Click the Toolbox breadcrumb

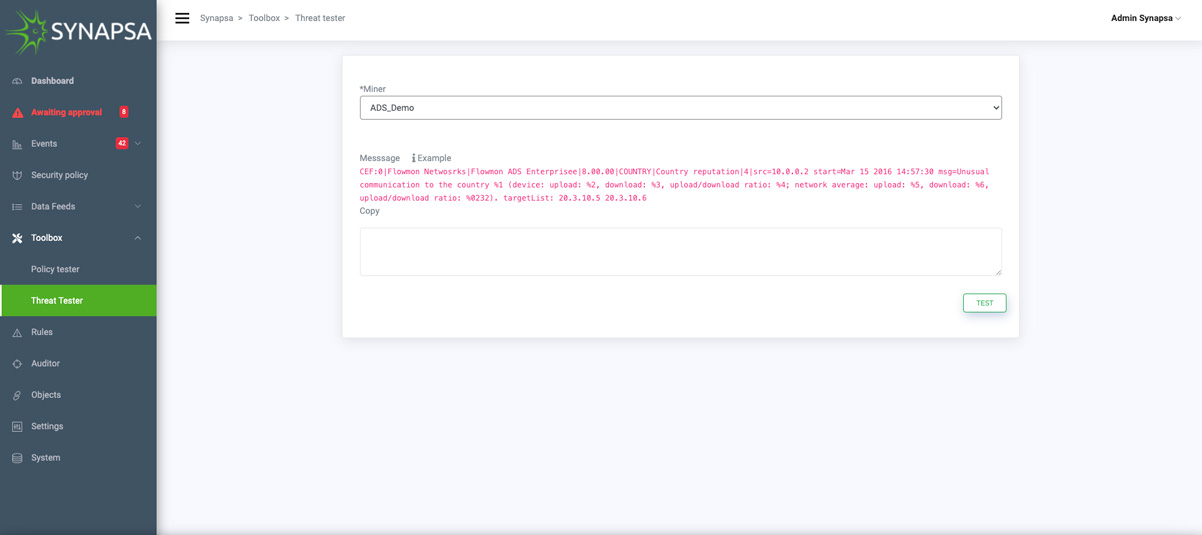(264, 18)
